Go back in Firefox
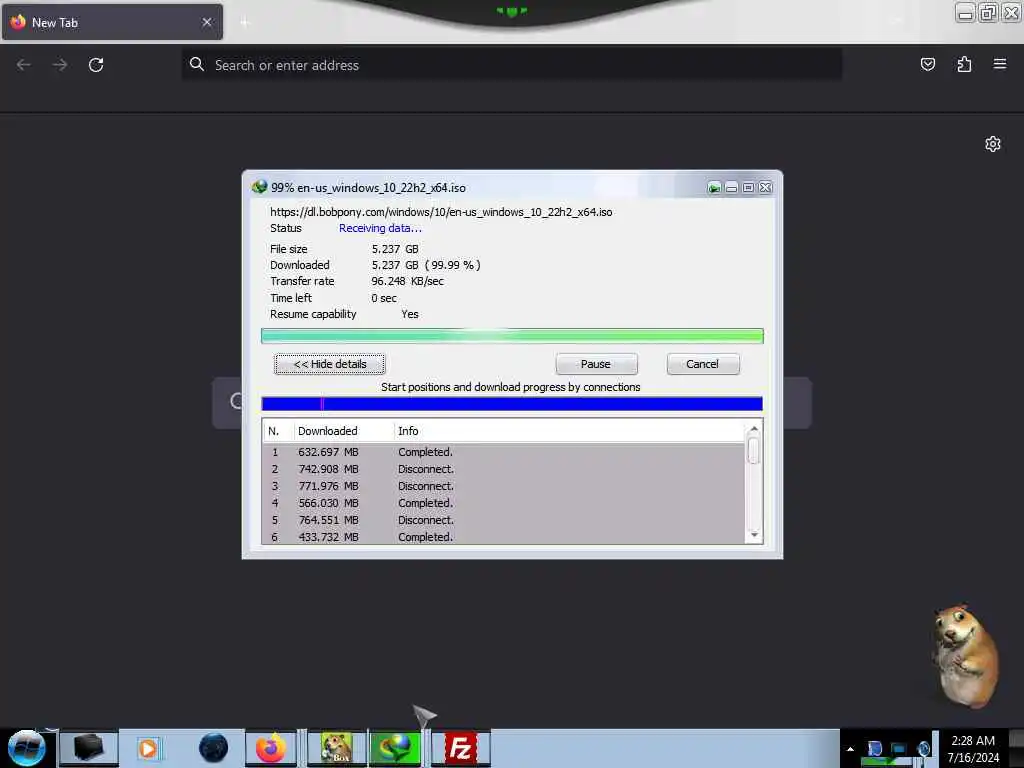The width and height of the screenshot is (1024, 768). pyautogui.click(x=24, y=65)
